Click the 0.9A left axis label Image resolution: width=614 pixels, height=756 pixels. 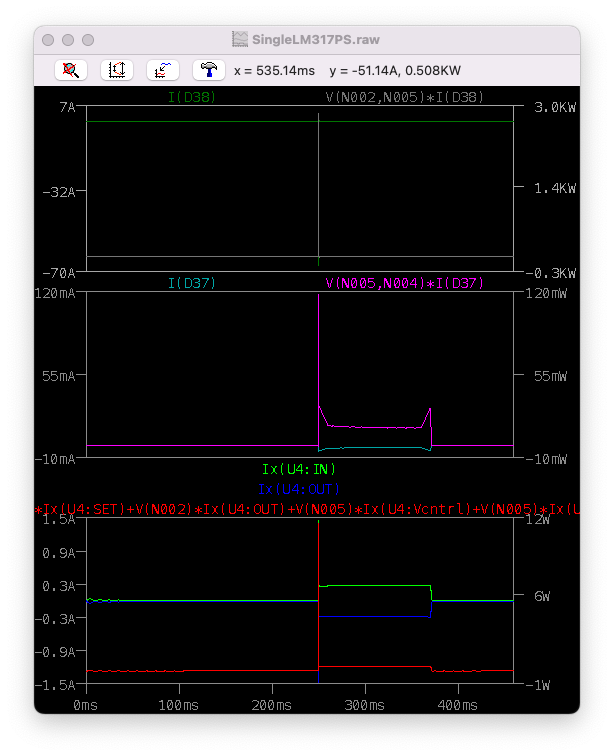pyautogui.click(x=59, y=553)
